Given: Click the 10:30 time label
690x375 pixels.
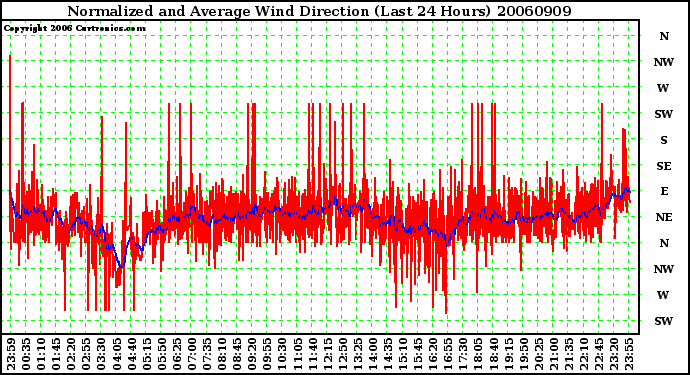Looking at the screenshot, I should [x=283, y=354].
